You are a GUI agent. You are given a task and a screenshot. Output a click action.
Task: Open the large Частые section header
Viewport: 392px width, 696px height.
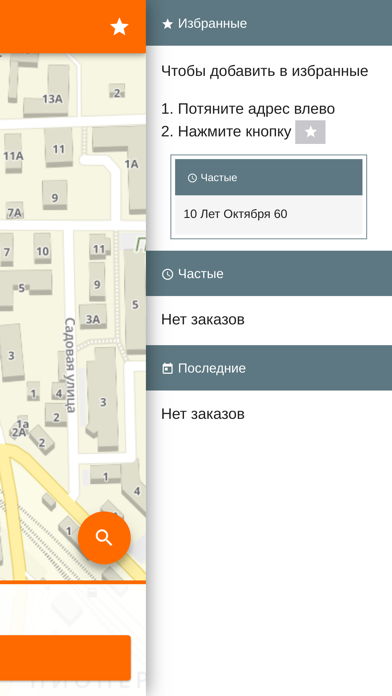(269, 273)
